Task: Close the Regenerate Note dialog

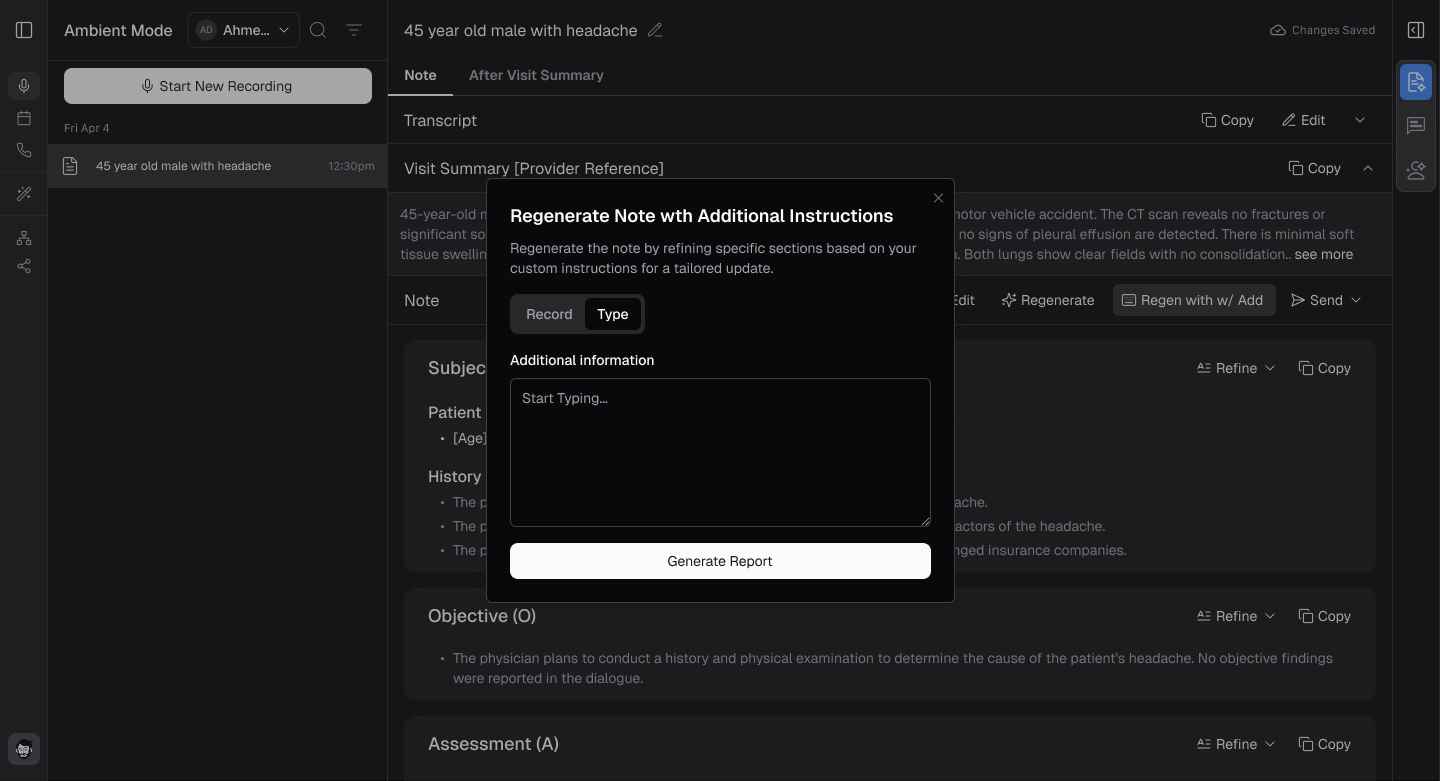Action: [x=938, y=198]
